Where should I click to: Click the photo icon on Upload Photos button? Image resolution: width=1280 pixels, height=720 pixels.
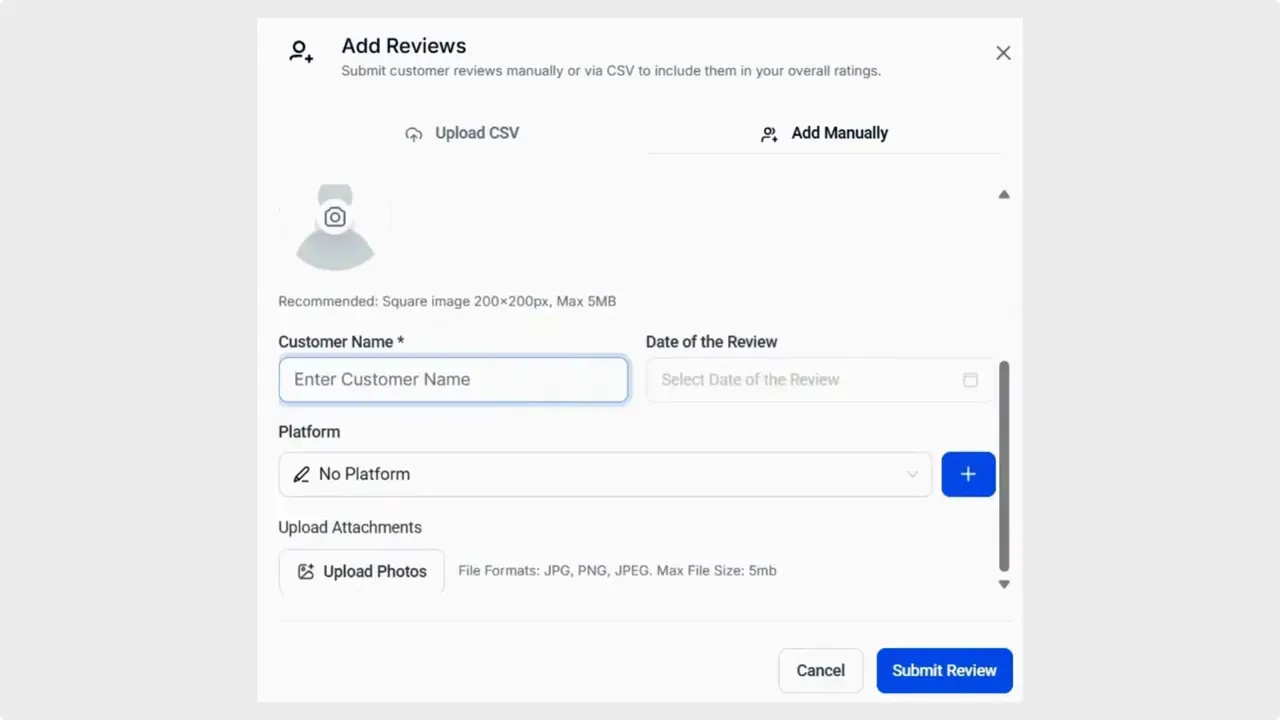point(306,571)
